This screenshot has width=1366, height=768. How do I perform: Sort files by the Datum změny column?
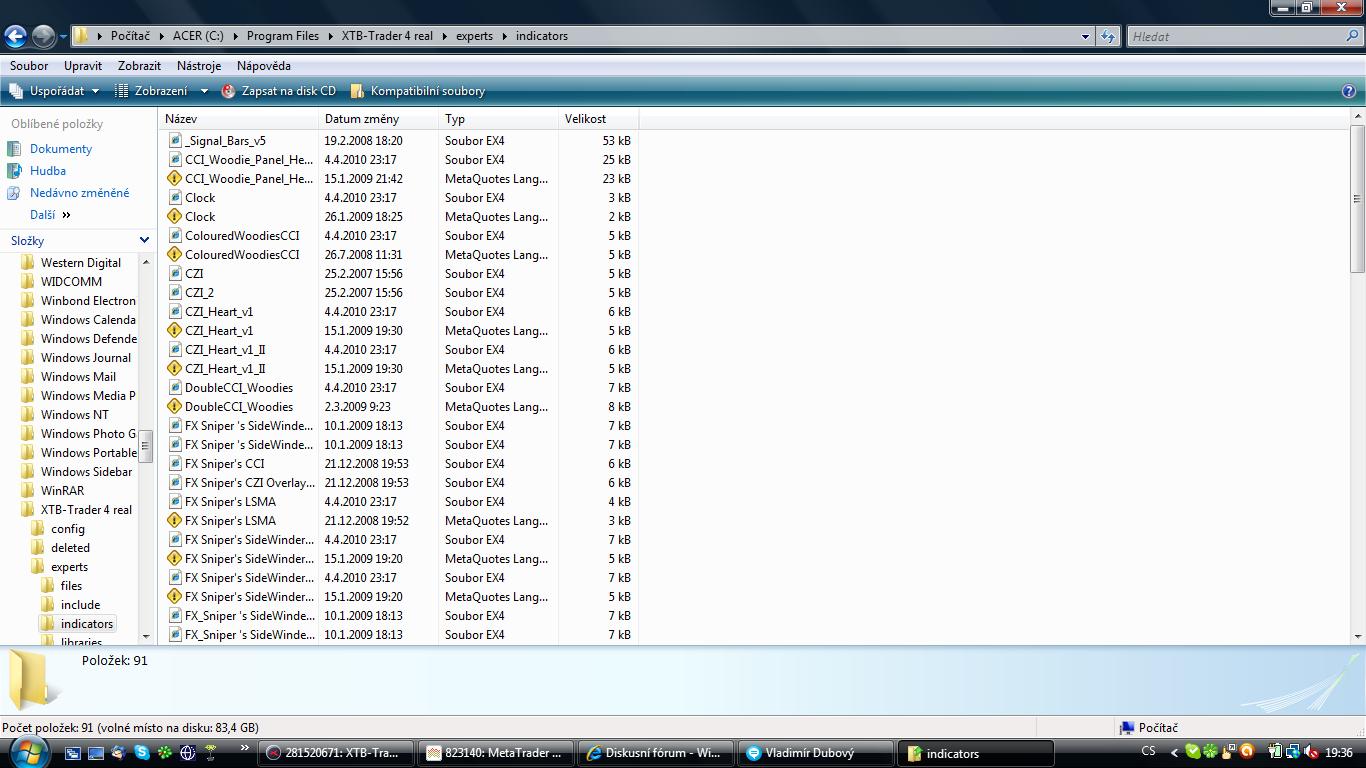[x=379, y=119]
